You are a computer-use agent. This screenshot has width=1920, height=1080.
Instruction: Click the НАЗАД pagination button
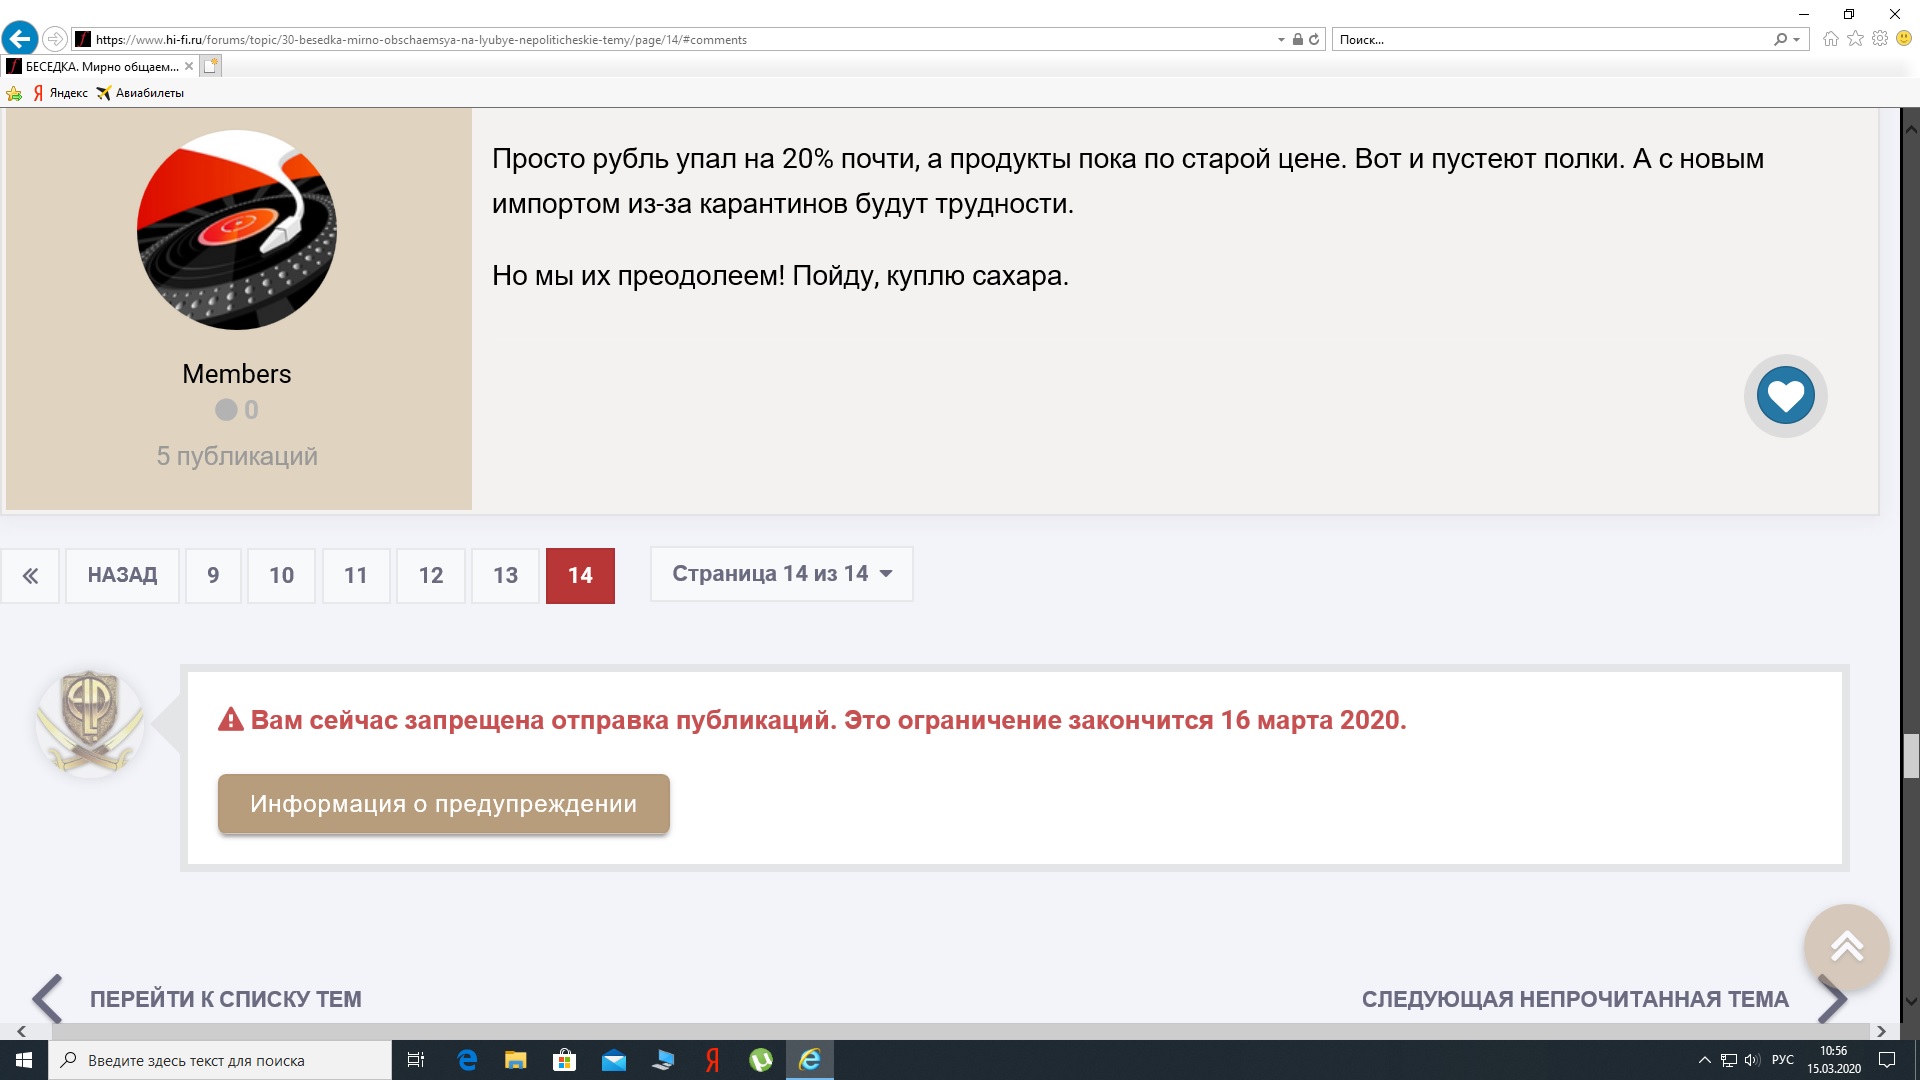[x=122, y=576]
